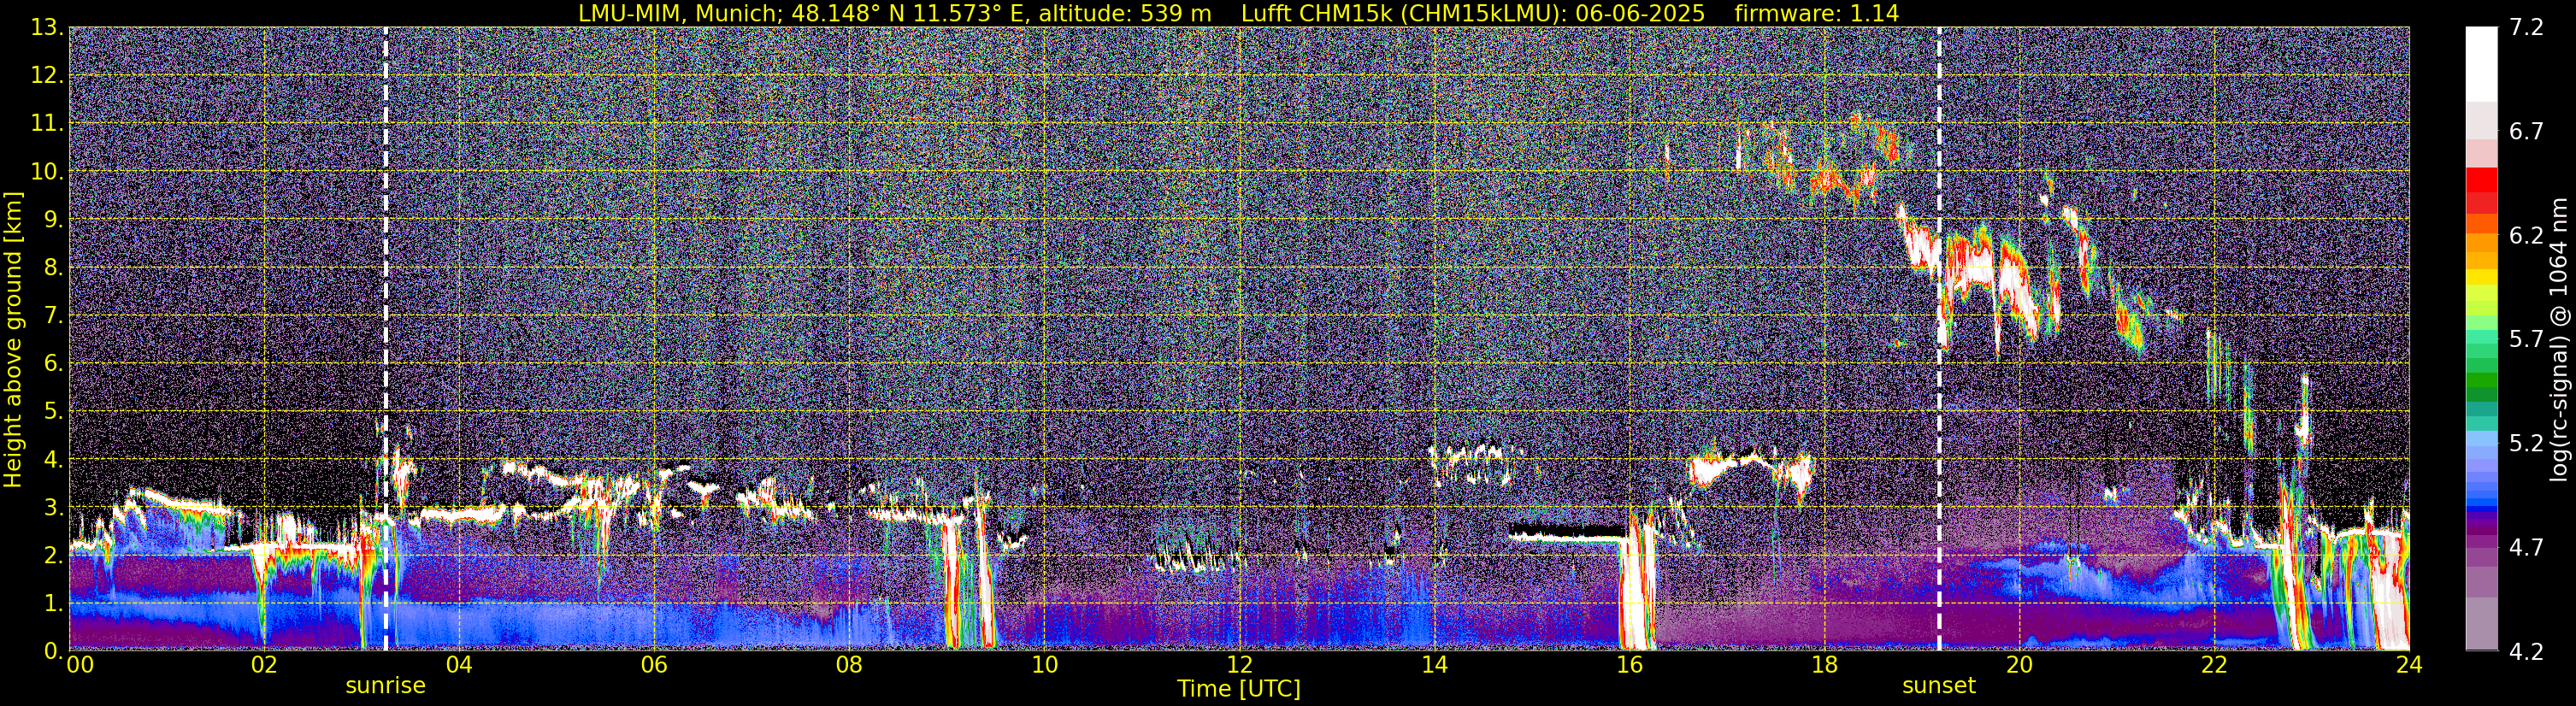Click the height axis tick label '11.'
Viewport: 2576px width, 706px height.
tap(46, 124)
